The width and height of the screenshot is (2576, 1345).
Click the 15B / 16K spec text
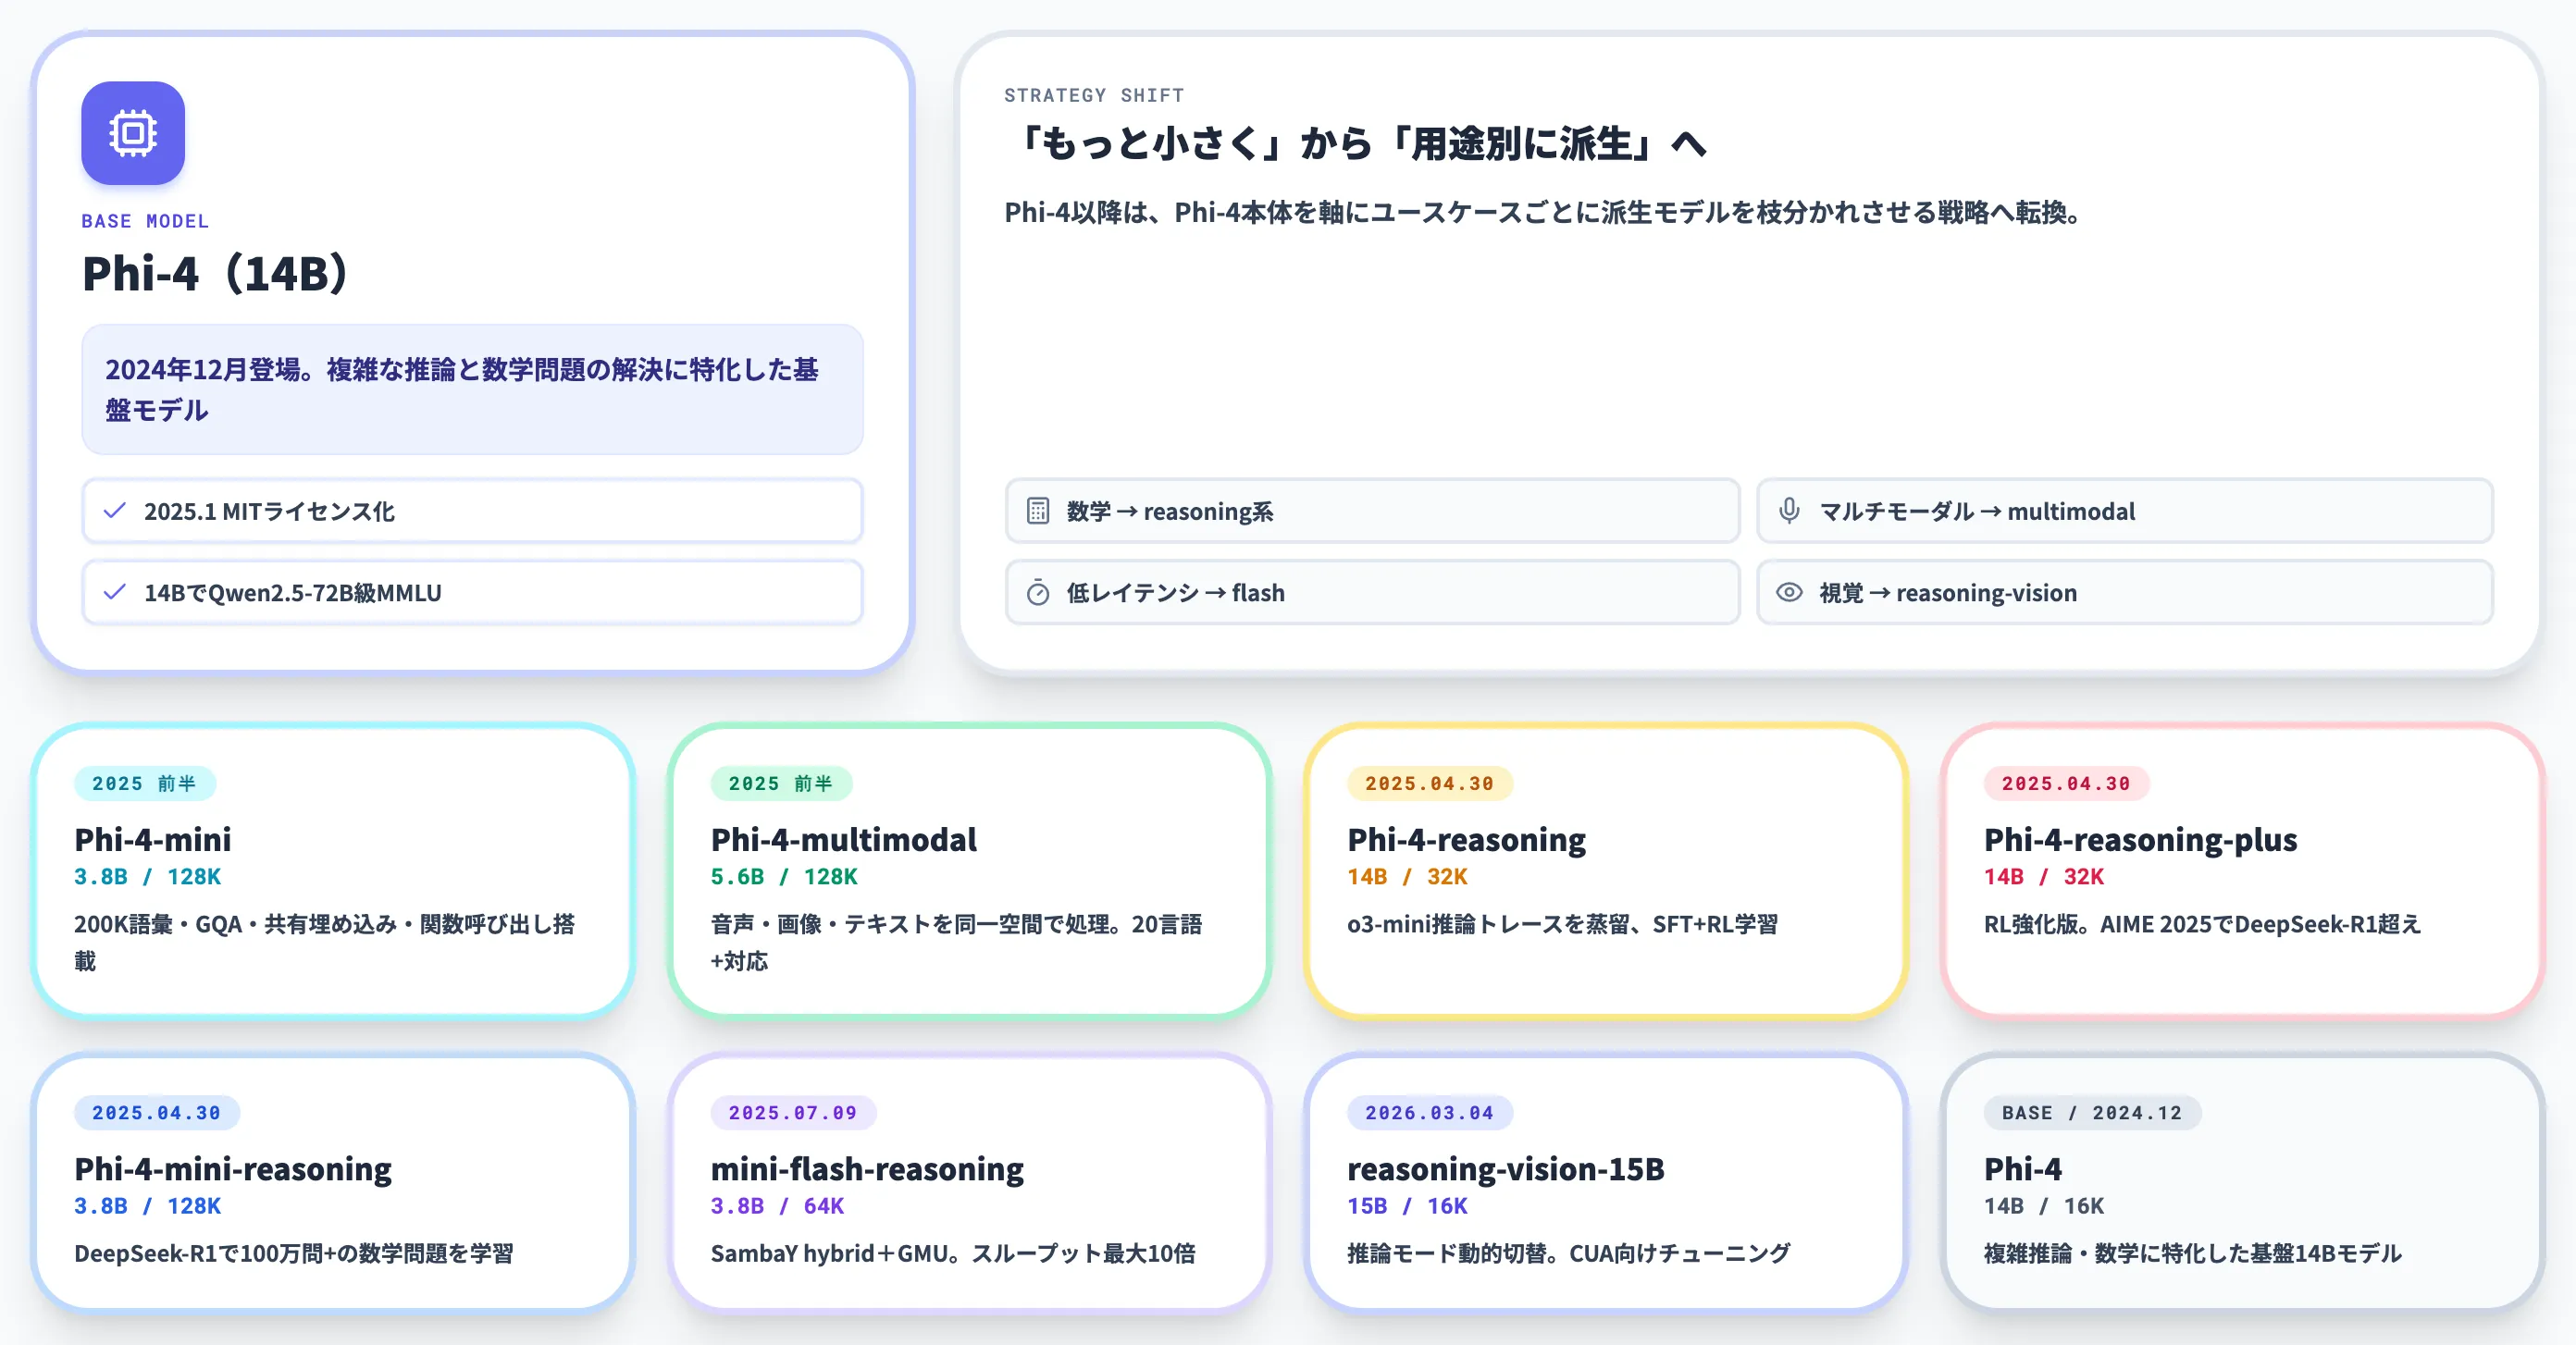coord(1407,1205)
